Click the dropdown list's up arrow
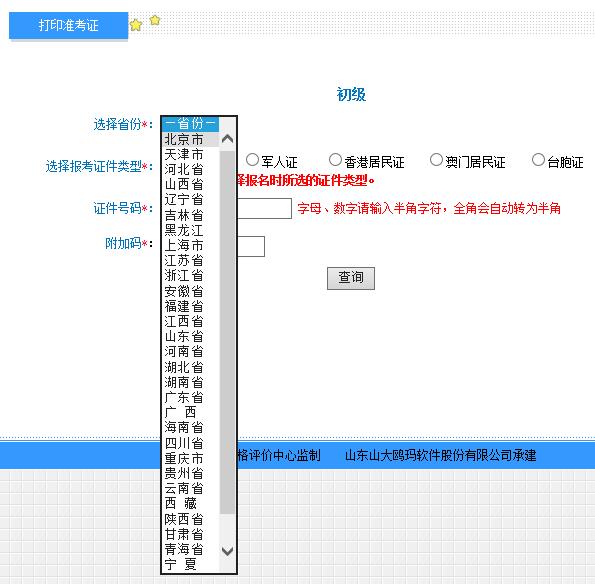595x584 pixels. click(x=227, y=139)
